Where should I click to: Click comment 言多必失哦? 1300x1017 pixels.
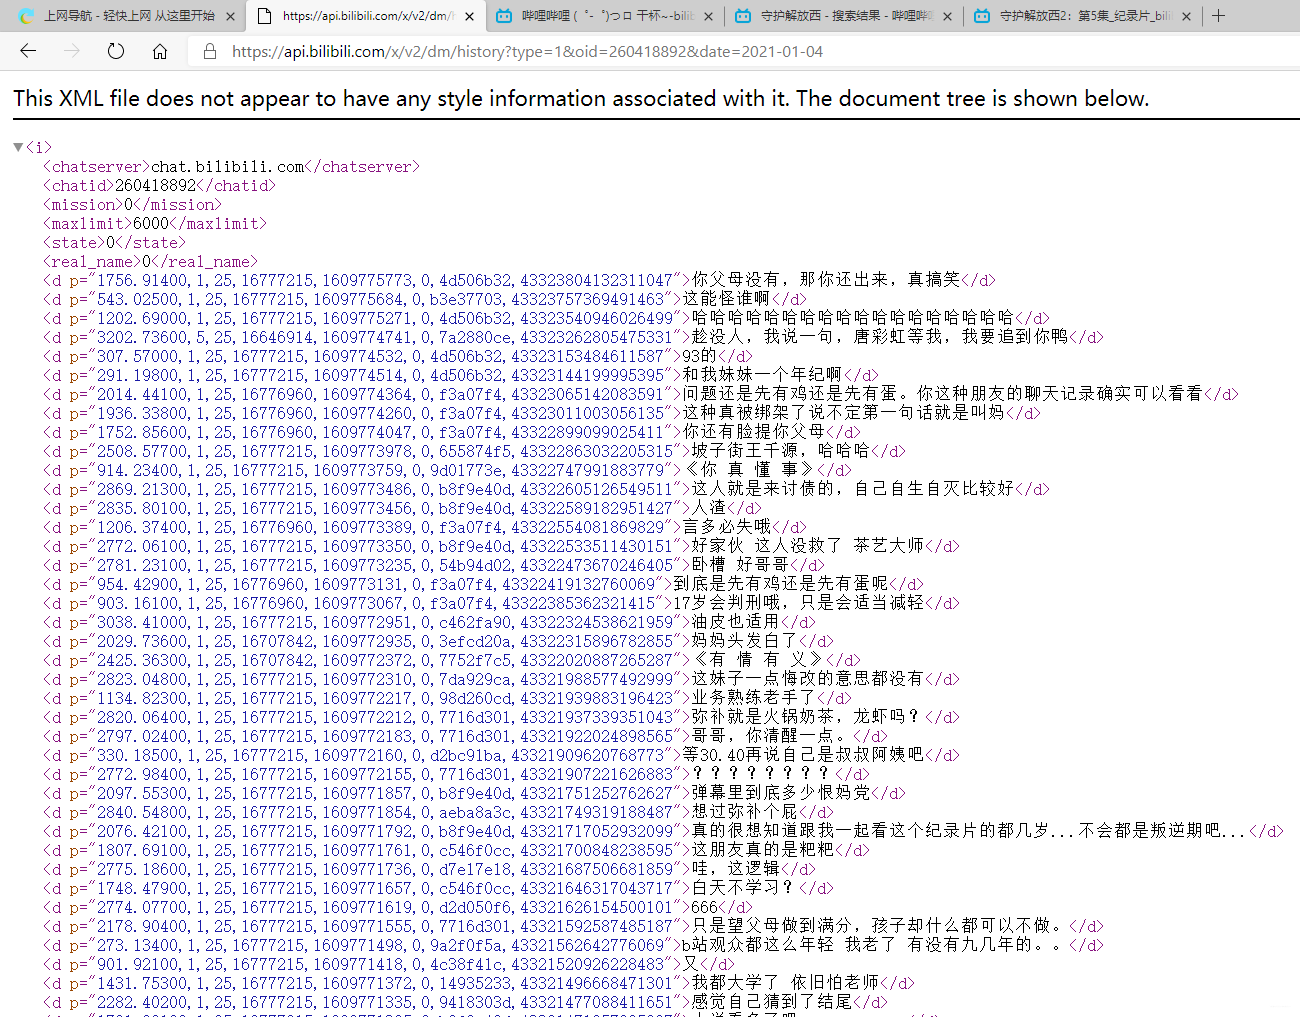point(424,528)
